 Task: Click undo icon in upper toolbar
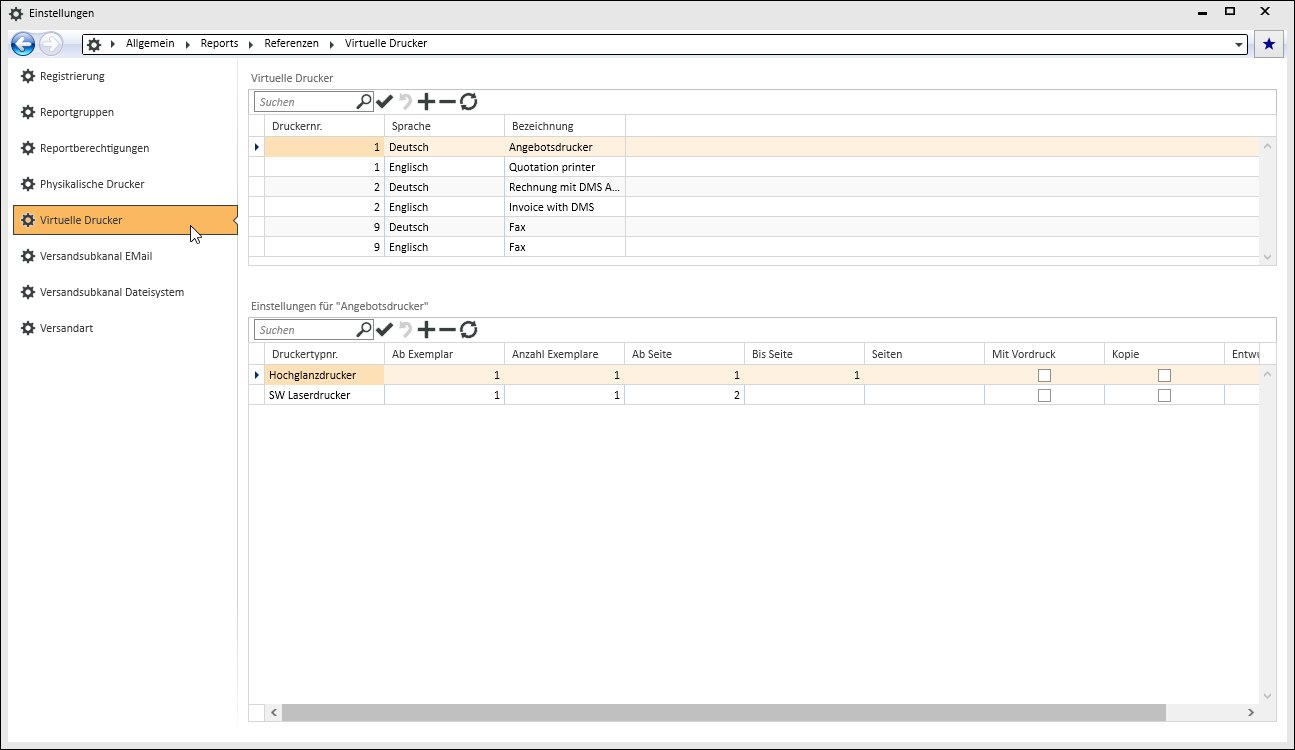click(405, 102)
